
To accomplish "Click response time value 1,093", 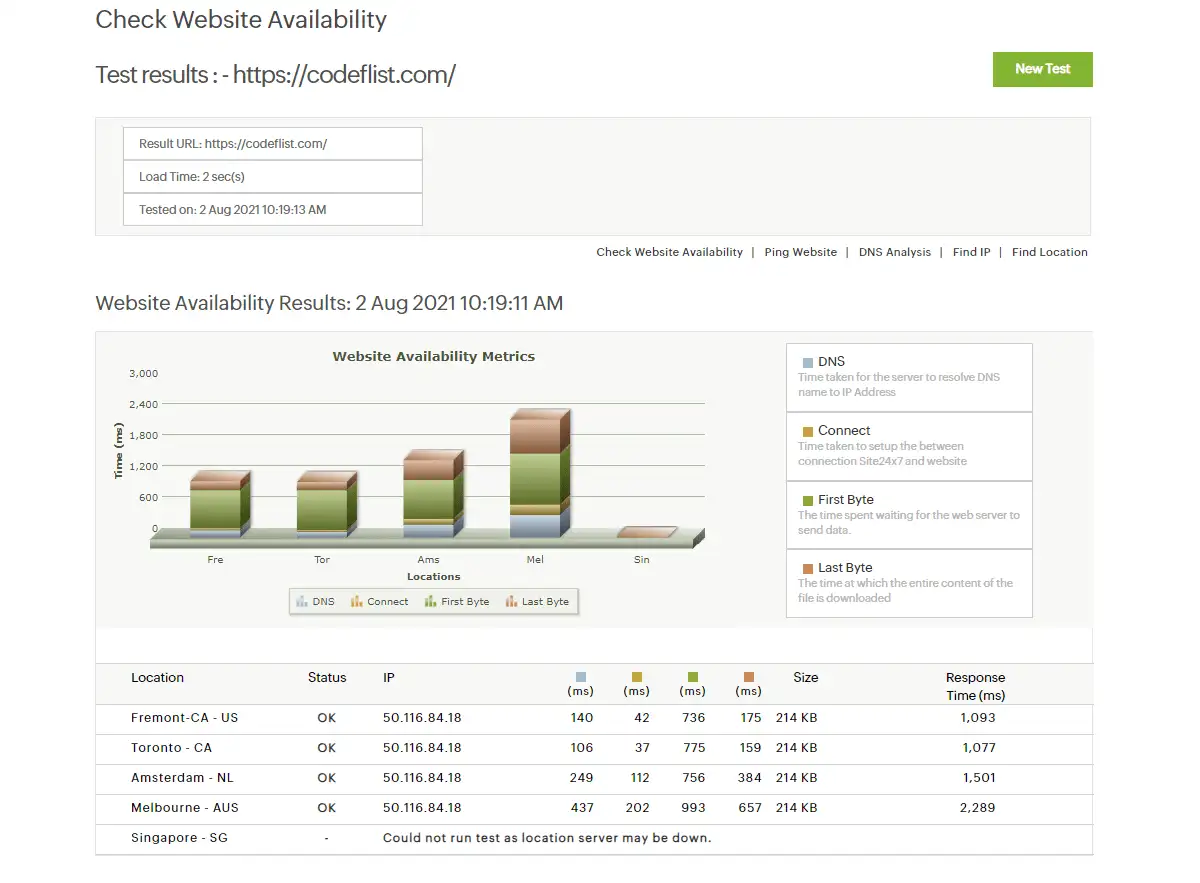I will coord(978,718).
